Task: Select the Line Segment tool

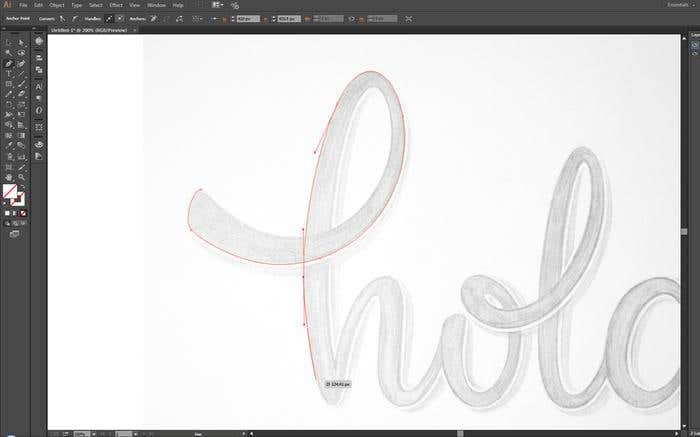Action: click(x=21, y=74)
